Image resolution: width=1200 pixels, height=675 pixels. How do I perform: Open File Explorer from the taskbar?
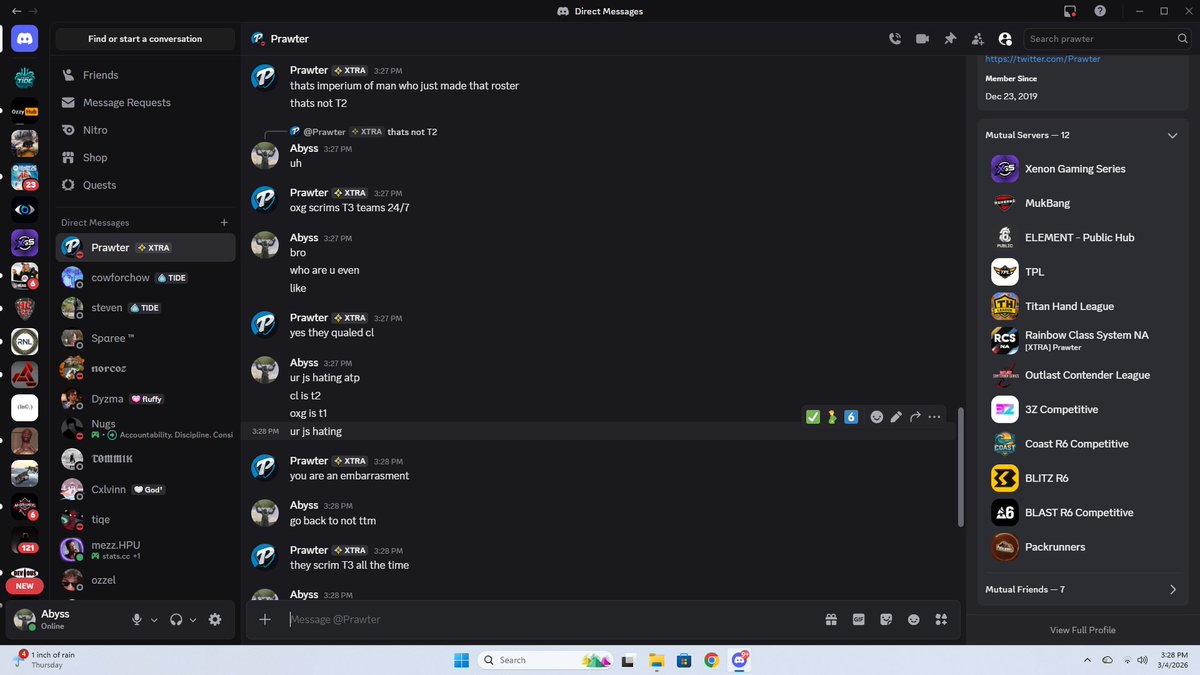[x=656, y=660]
